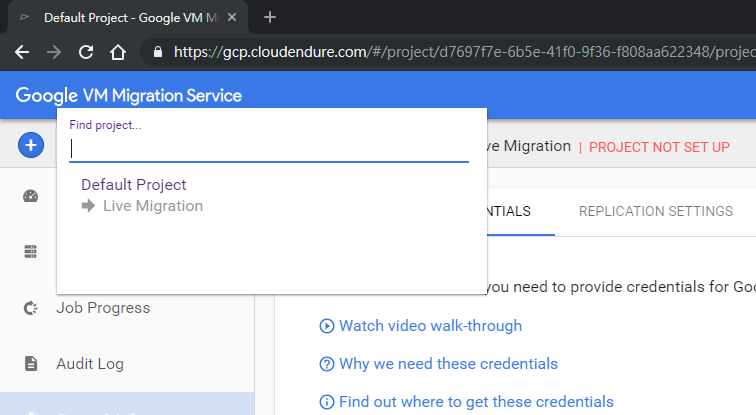
Task: Click the info icon beside Find out where
Action: [x=326, y=402]
